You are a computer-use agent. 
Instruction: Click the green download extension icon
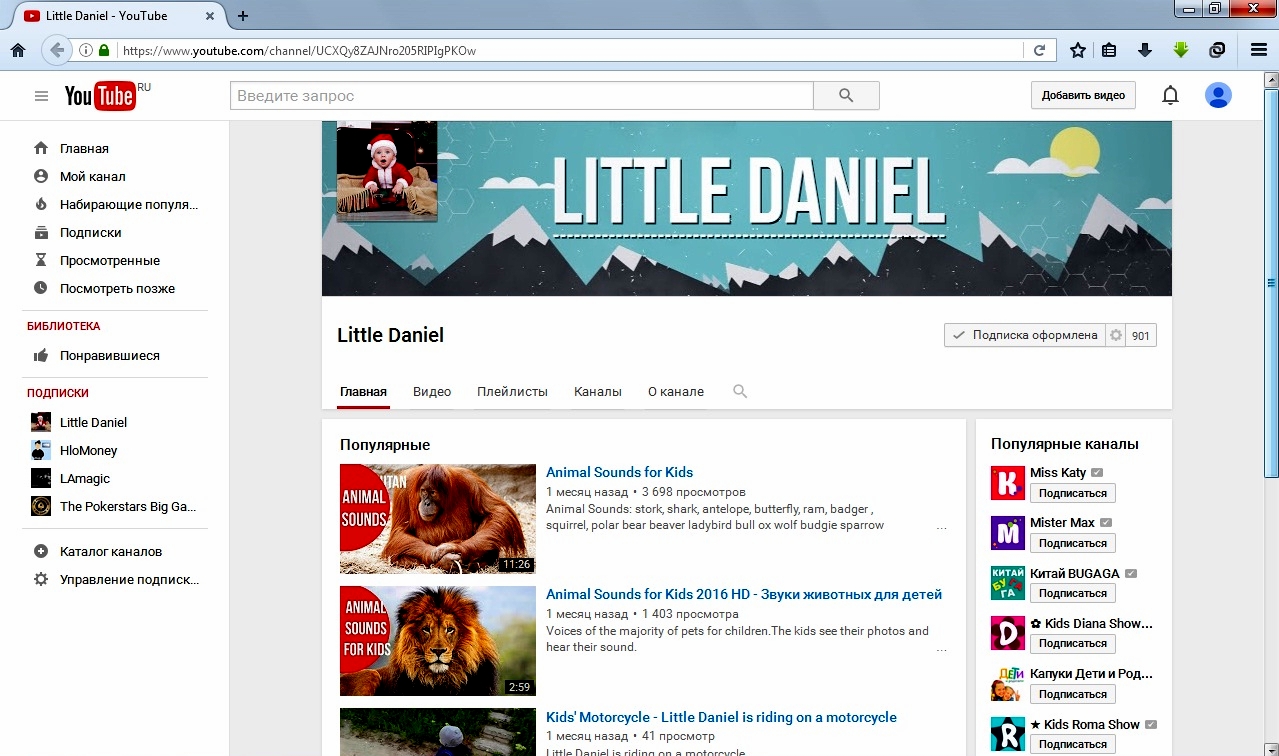1181,50
